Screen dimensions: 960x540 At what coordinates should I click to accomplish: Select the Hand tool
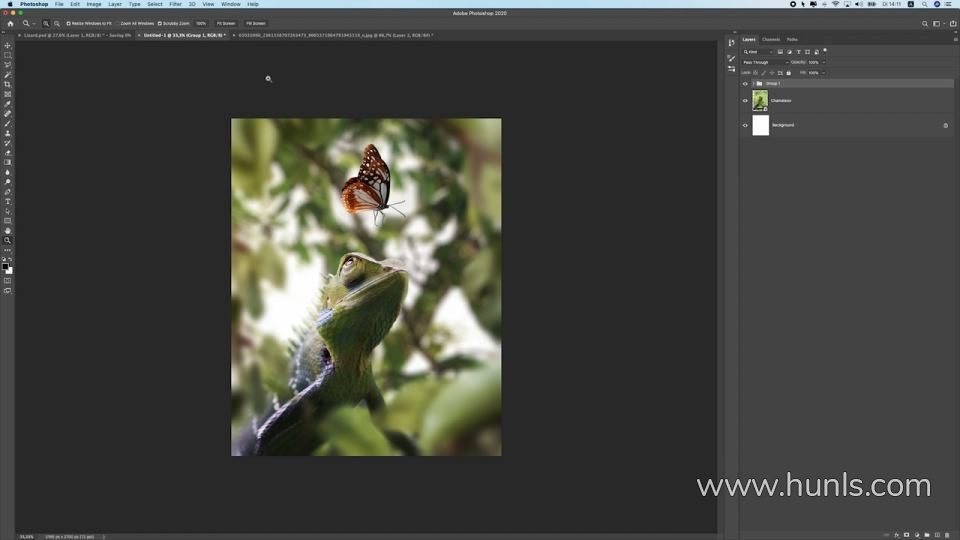coord(7,231)
